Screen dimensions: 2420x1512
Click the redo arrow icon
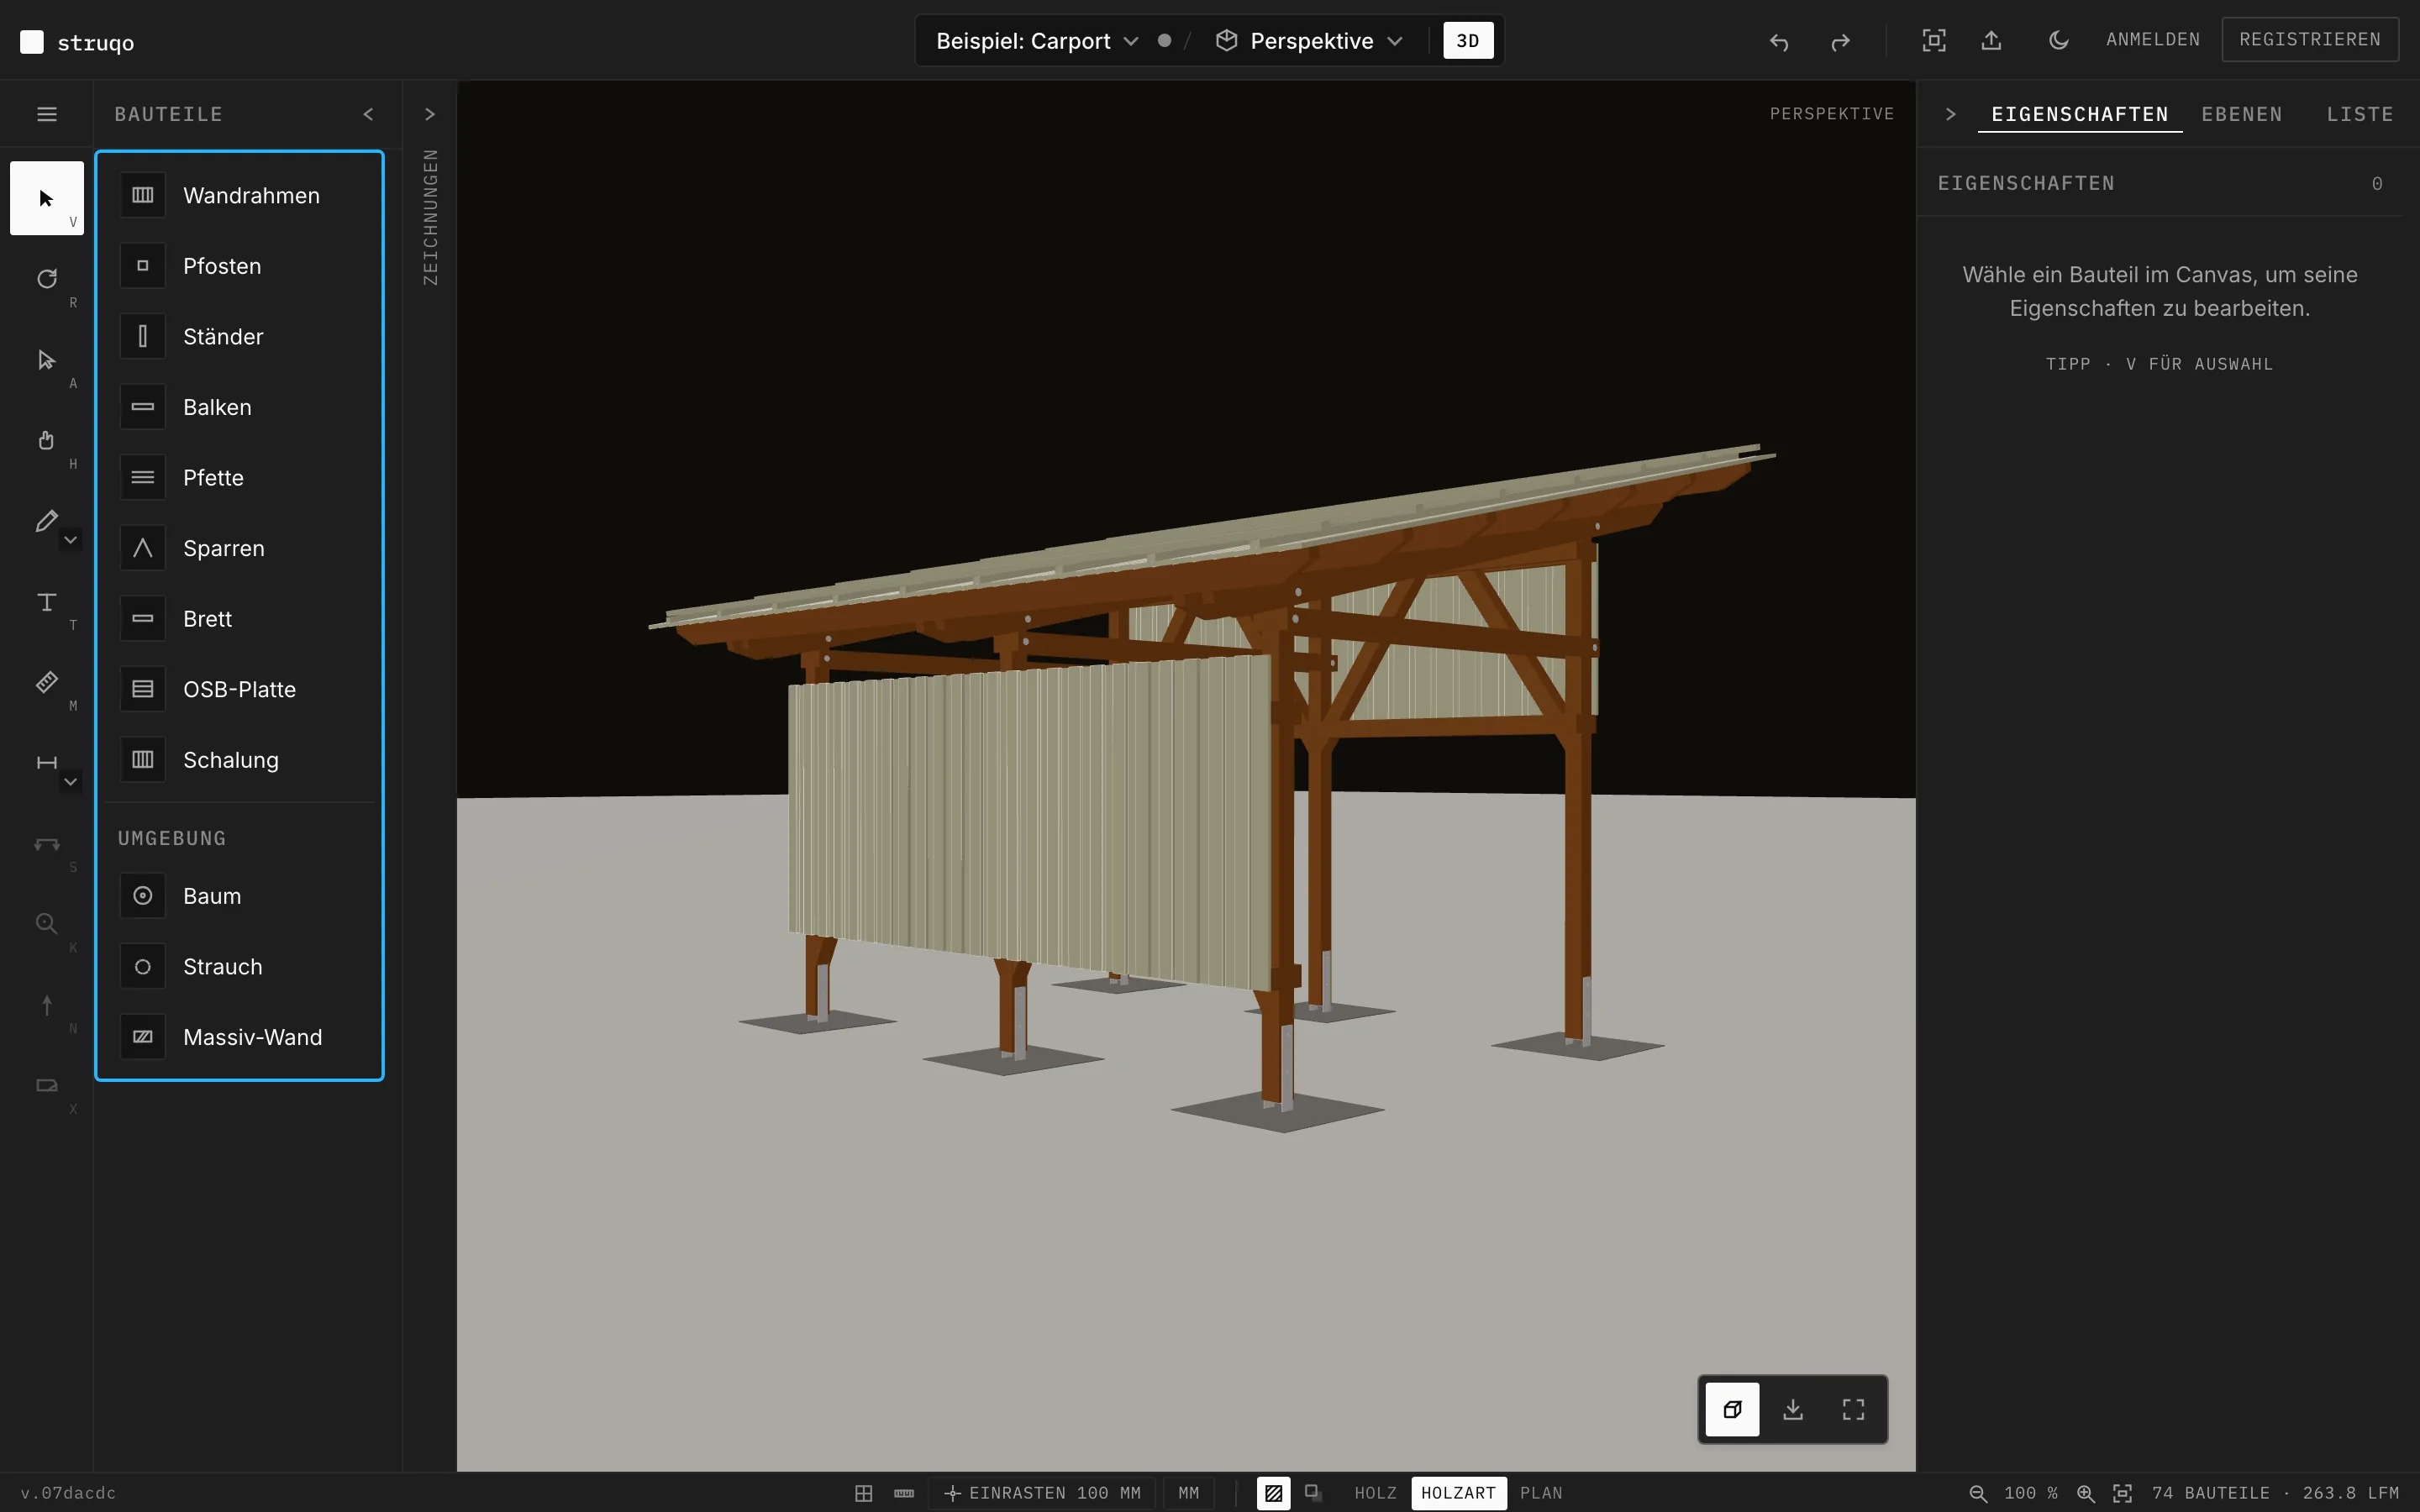[1840, 41]
